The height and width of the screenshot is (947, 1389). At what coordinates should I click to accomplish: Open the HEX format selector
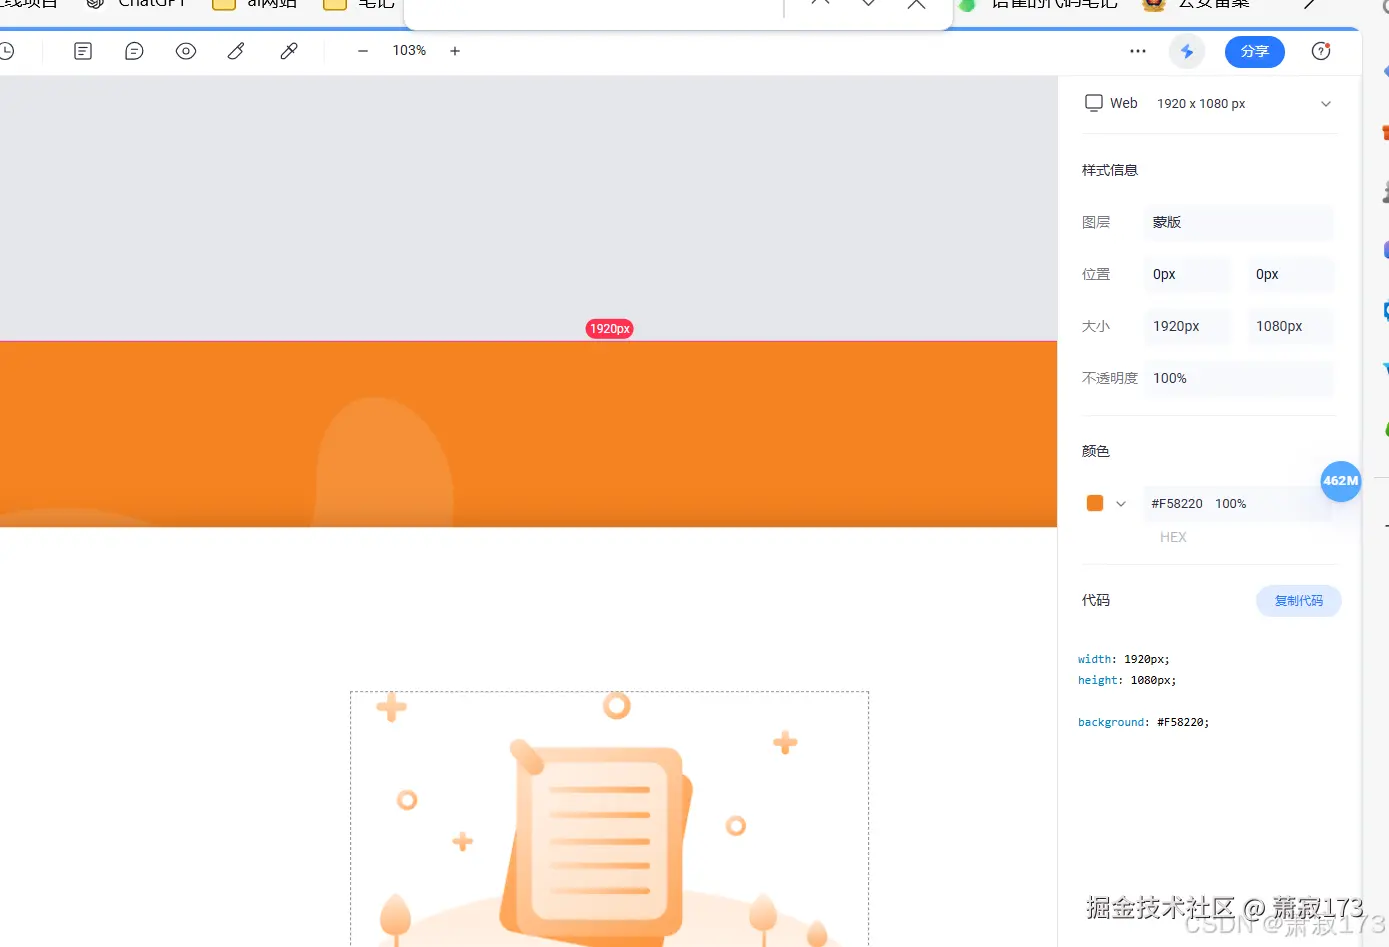click(1173, 537)
